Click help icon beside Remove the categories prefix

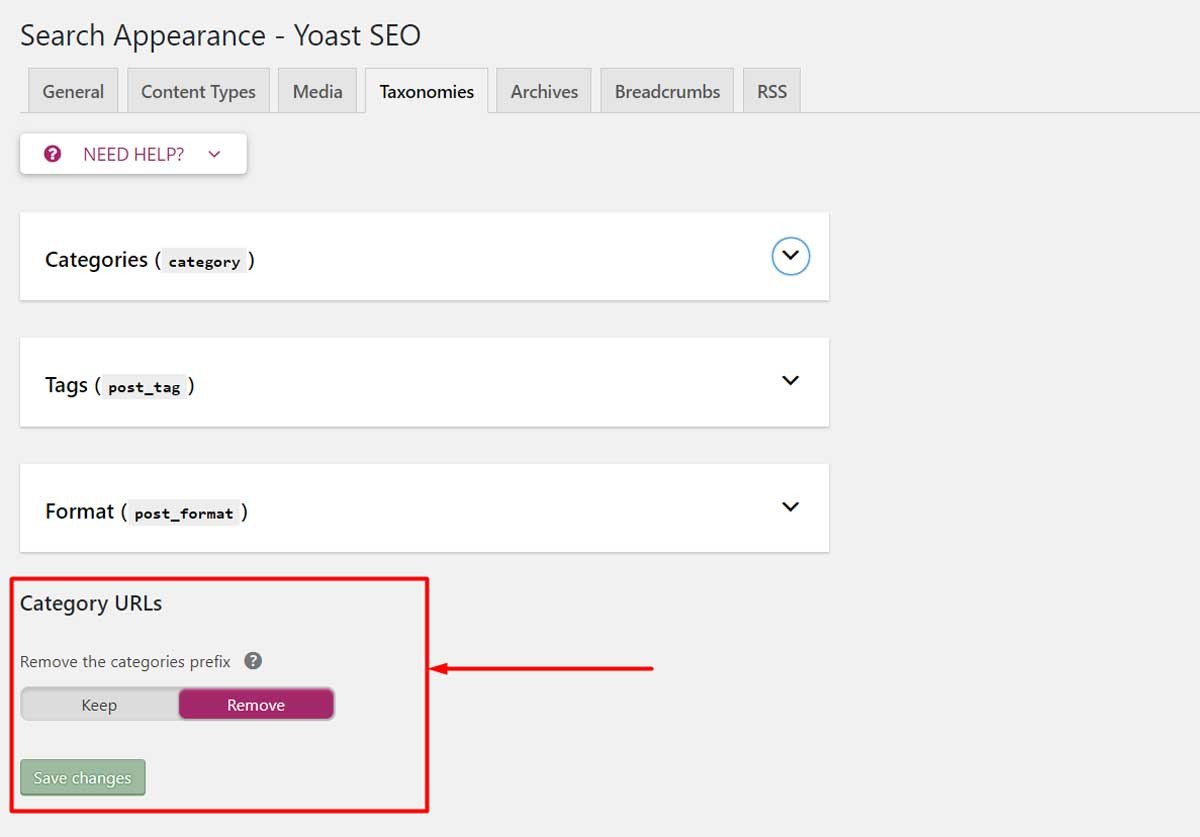(254, 661)
